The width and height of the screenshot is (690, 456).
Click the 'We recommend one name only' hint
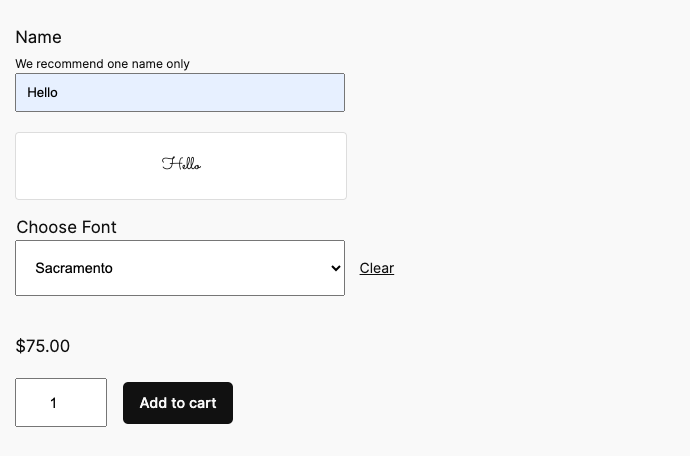[x=102, y=64]
